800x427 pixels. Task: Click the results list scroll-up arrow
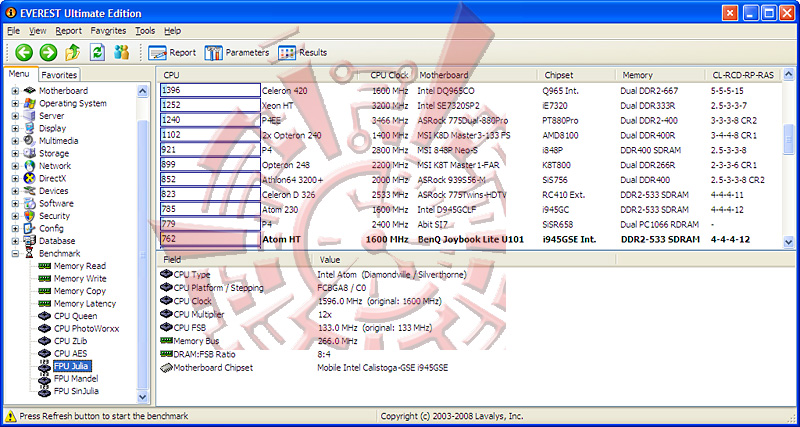click(x=788, y=76)
